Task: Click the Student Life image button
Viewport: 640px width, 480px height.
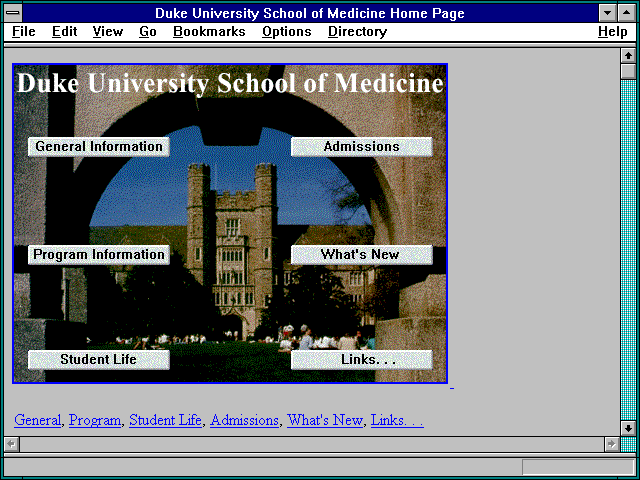Action: coord(99,360)
